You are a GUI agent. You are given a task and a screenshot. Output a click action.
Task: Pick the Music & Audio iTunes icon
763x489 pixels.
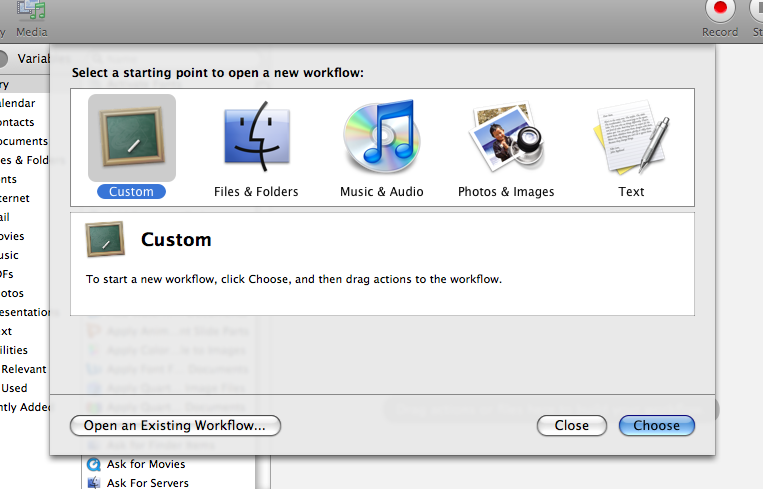tap(382, 136)
